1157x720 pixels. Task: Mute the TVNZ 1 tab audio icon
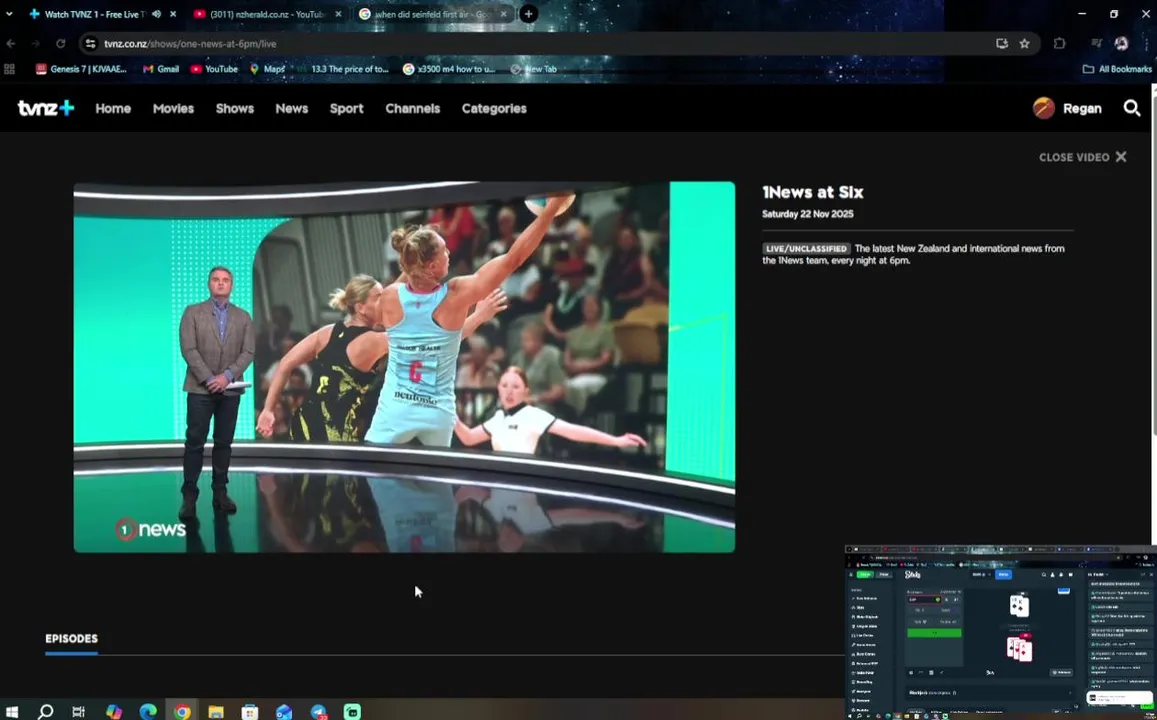[156, 14]
